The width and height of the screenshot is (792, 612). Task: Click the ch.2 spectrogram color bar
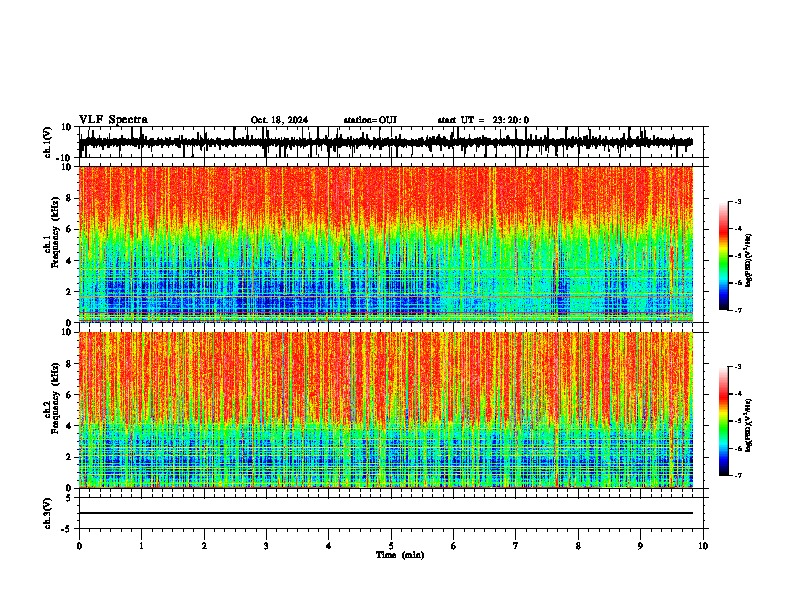coord(723,421)
